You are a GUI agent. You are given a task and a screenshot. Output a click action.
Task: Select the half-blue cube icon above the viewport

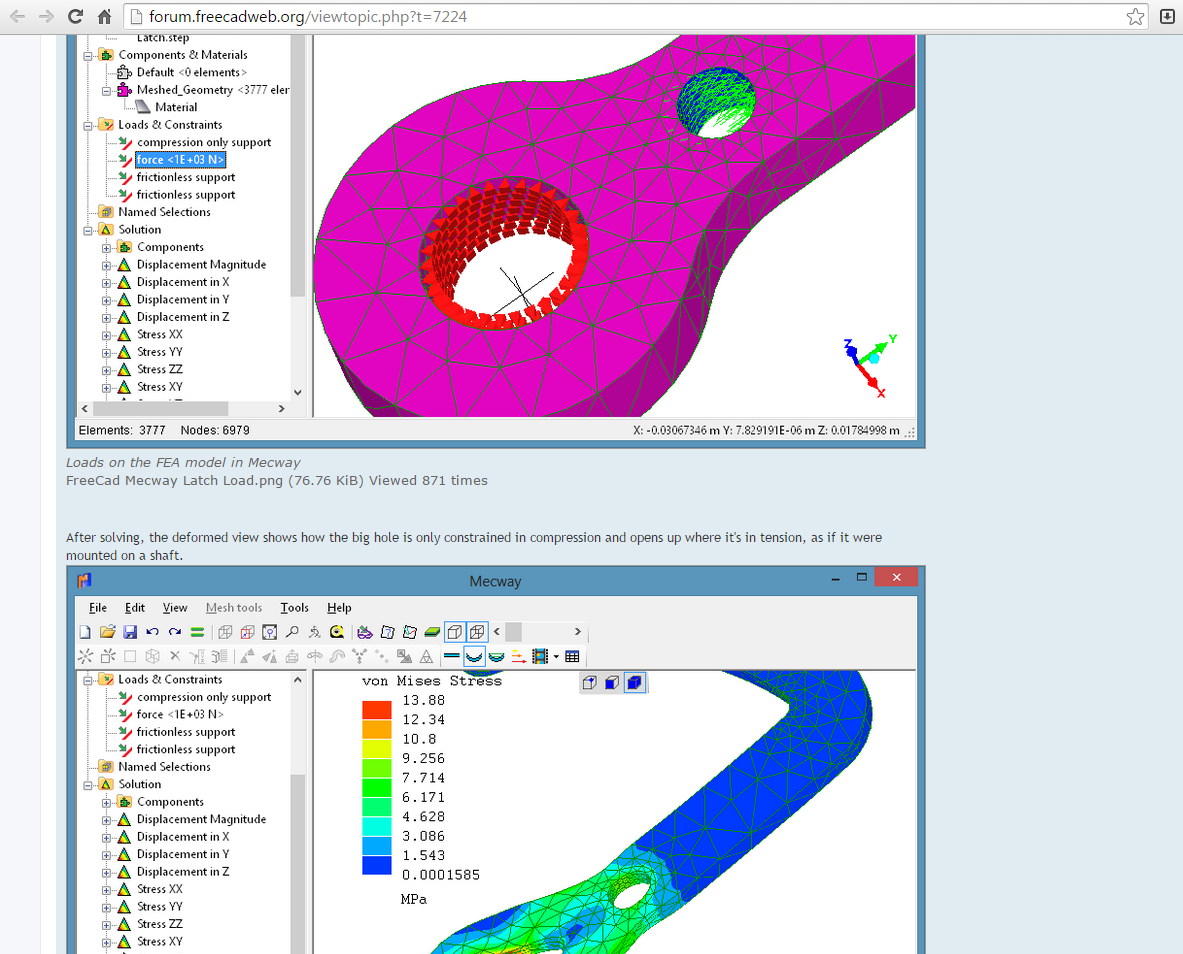click(x=612, y=682)
